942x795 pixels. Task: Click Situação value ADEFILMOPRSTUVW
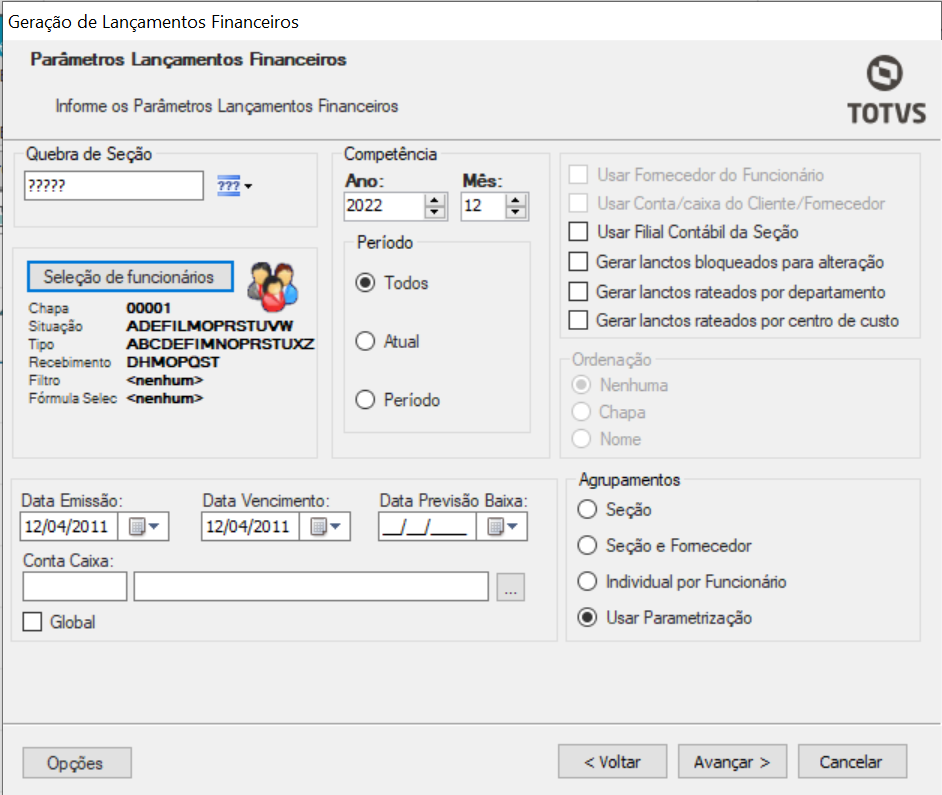coord(210,326)
